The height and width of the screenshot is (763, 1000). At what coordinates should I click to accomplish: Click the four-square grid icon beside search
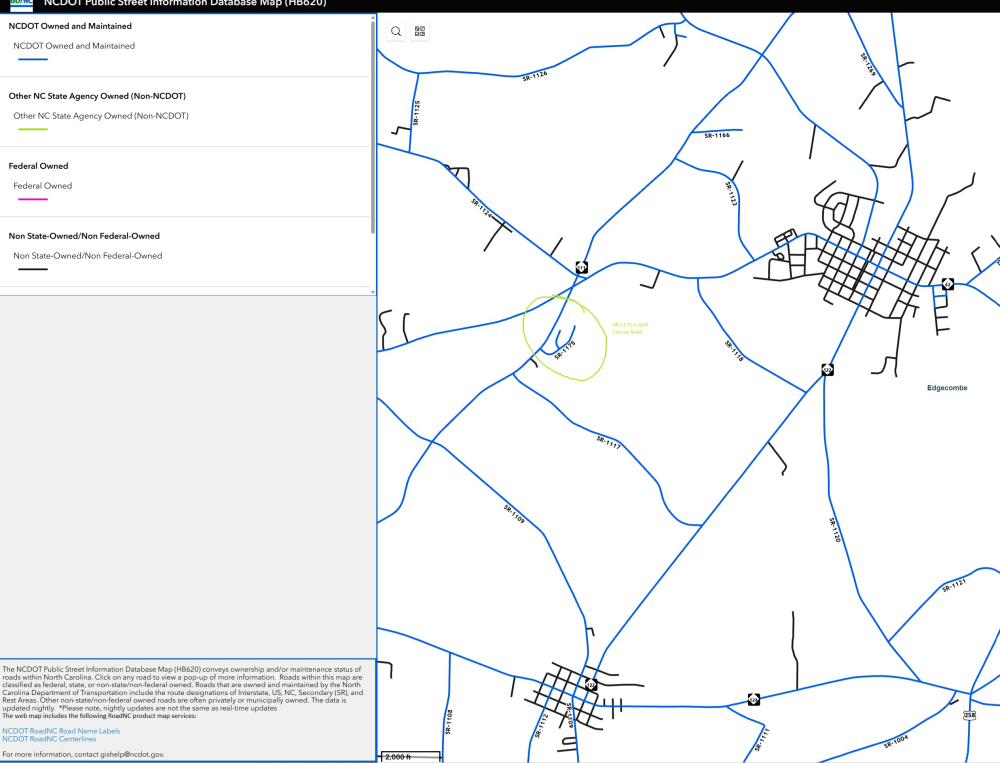[420, 31]
